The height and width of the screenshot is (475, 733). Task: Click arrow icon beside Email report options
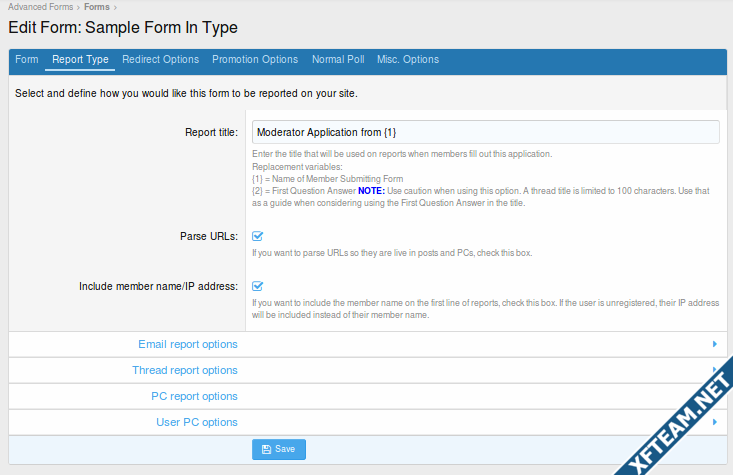point(714,344)
